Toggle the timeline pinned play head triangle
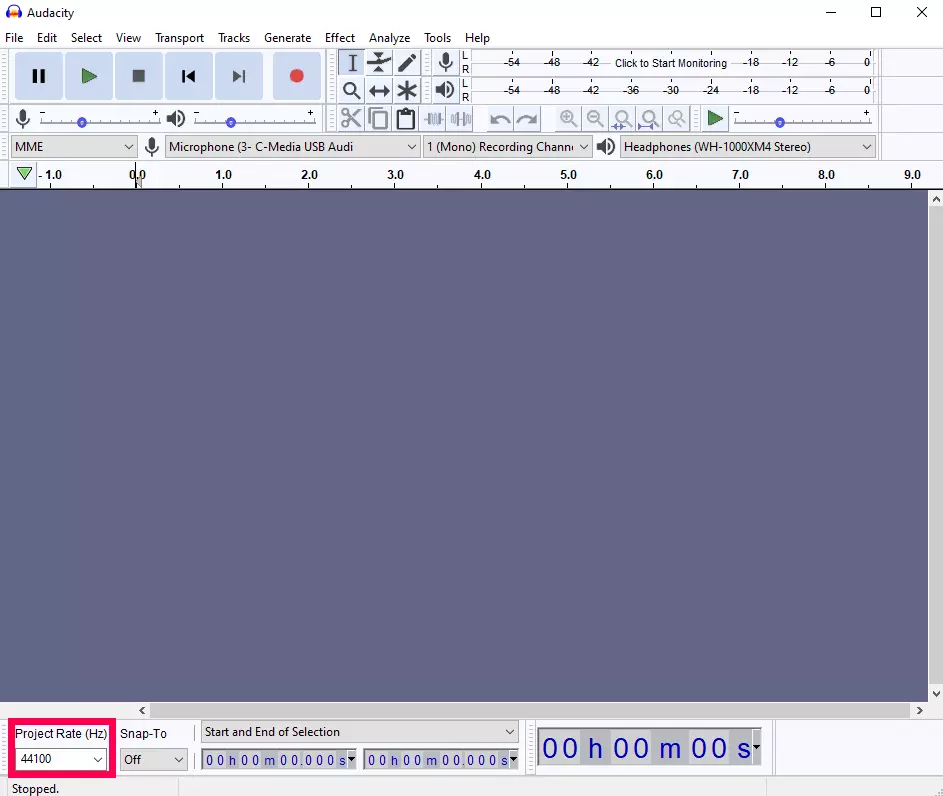This screenshot has height=796, width=943. point(24,174)
